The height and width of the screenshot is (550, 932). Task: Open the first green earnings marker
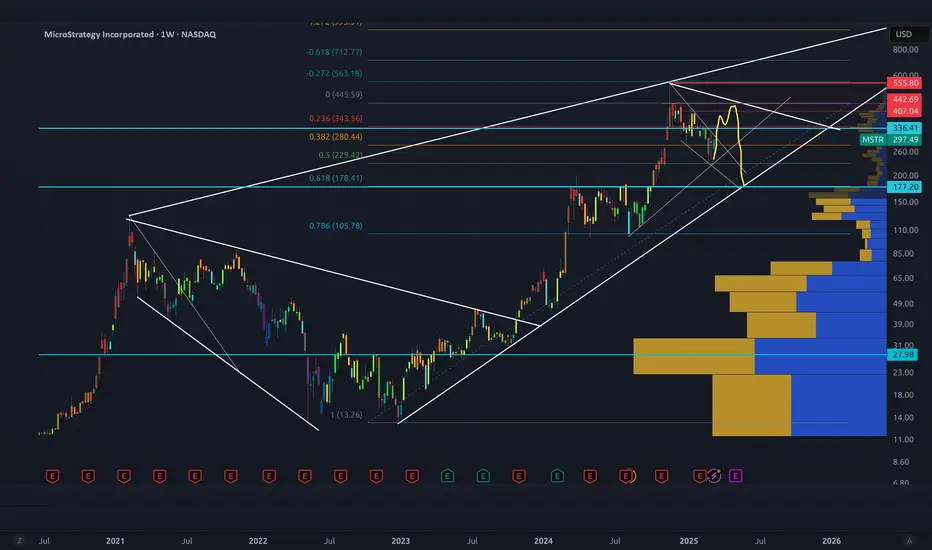pos(448,476)
